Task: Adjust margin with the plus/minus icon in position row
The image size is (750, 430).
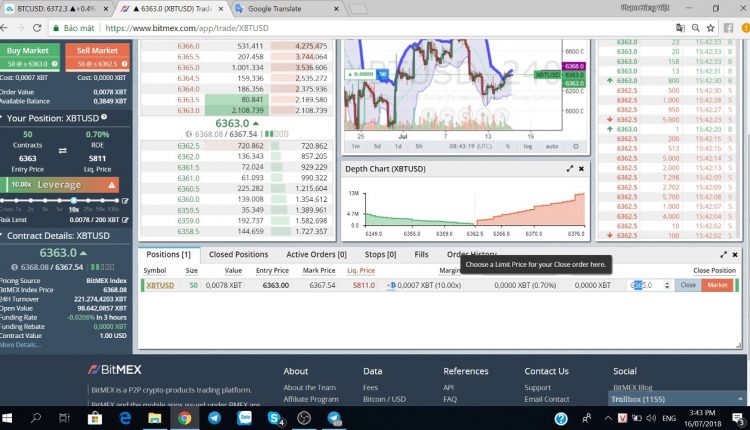Action: click(391, 285)
